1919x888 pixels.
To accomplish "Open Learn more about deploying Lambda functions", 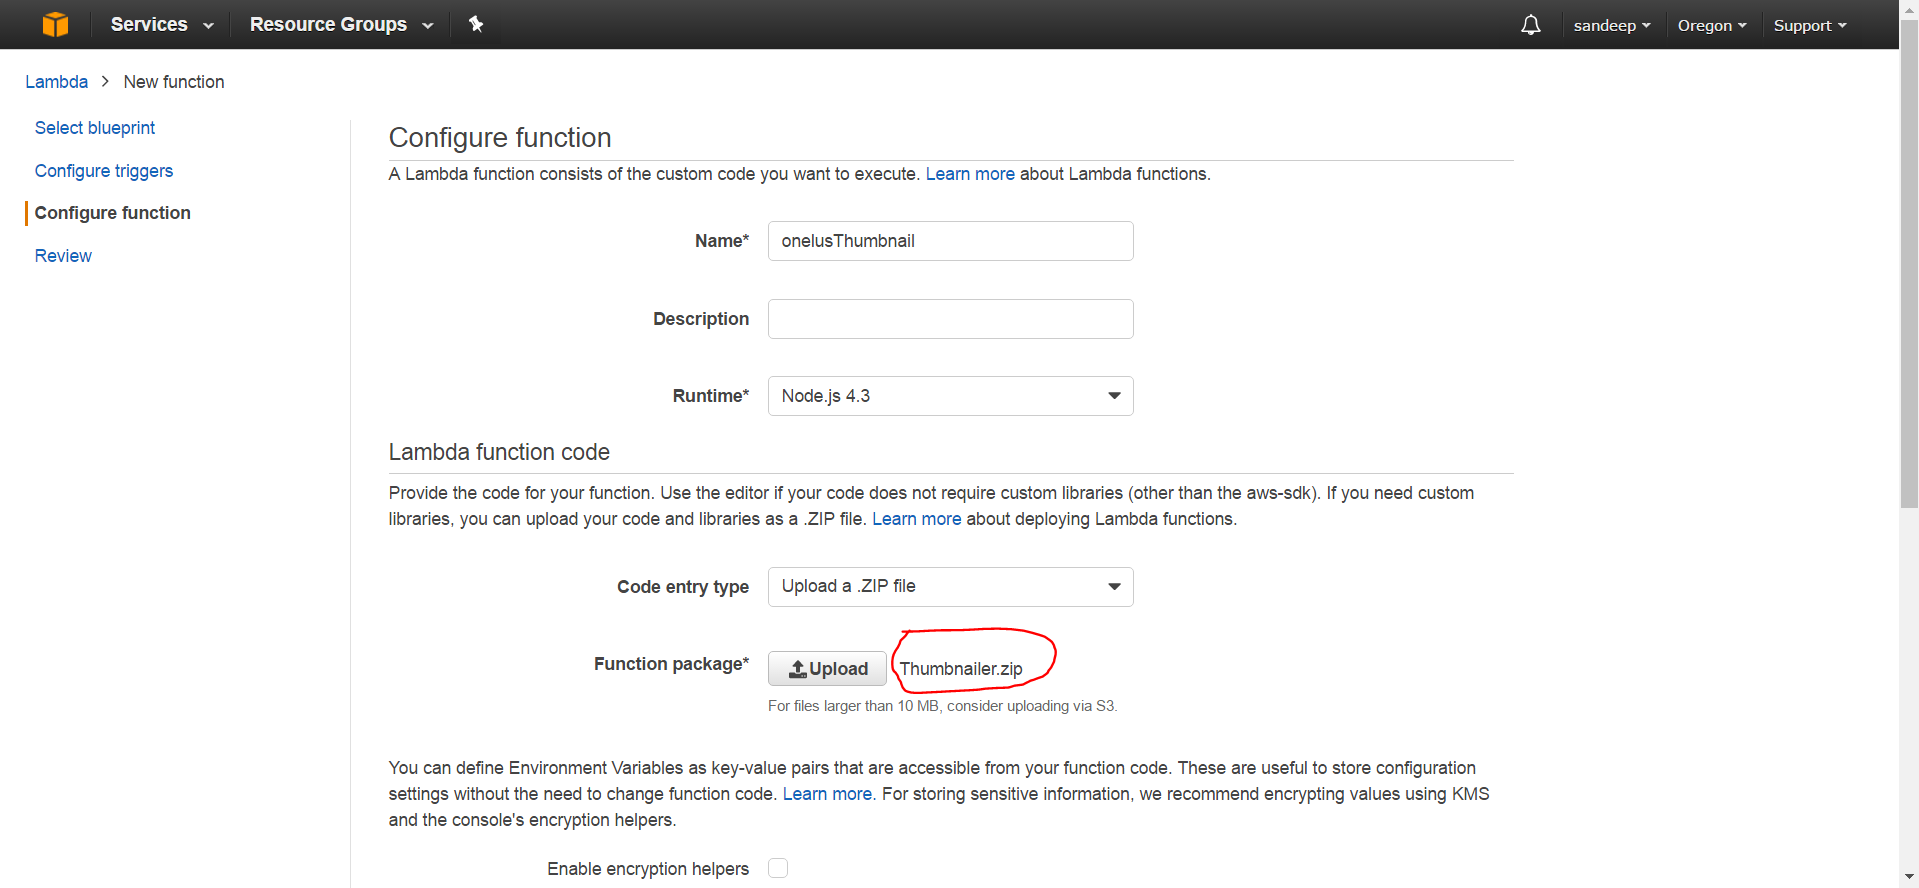I will [x=916, y=519].
